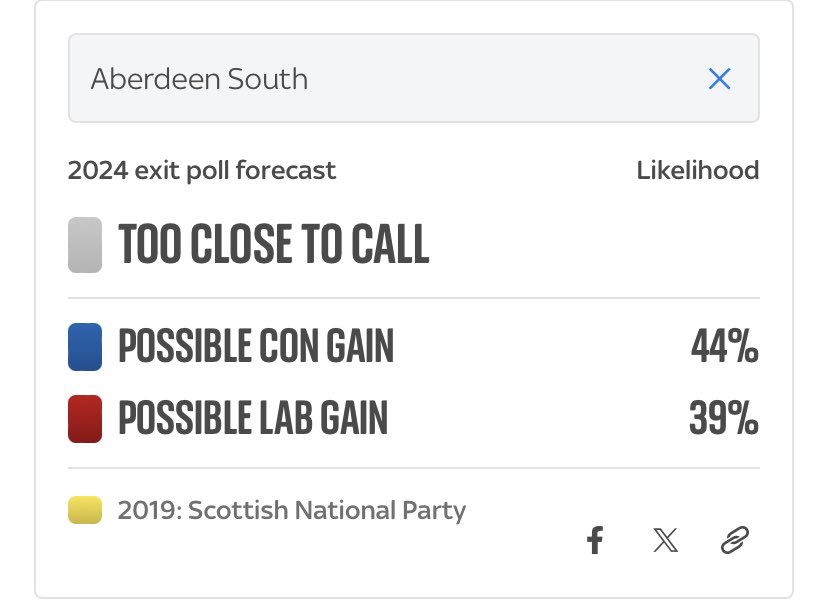This screenshot has width=828, height=602.
Task: Click the POSSIBLE LAB GAIN row
Action: (x=414, y=418)
